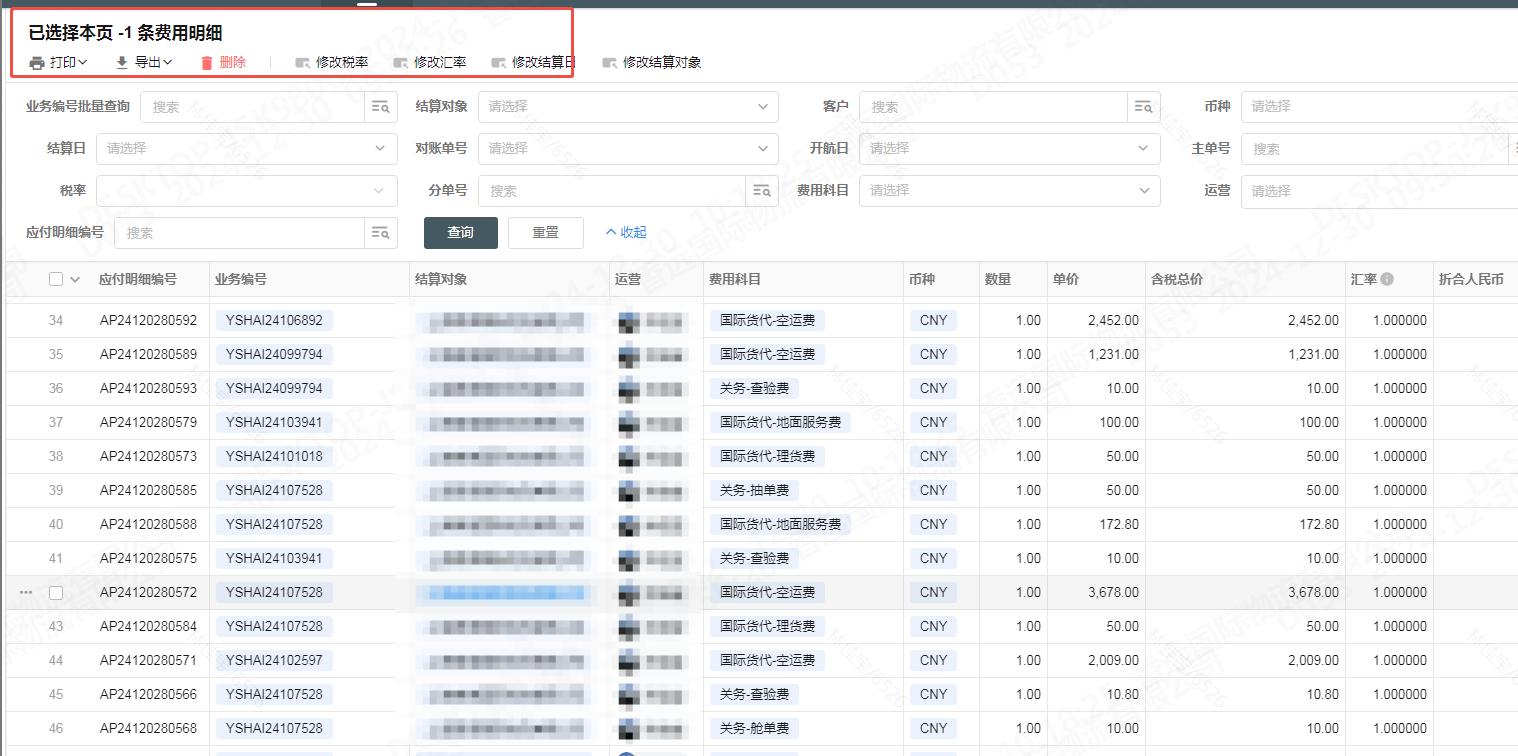The width and height of the screenshot is (1518, 756).
Task: Open batch search icon beside 业务编号批量查询
Action: click(381, 107)
